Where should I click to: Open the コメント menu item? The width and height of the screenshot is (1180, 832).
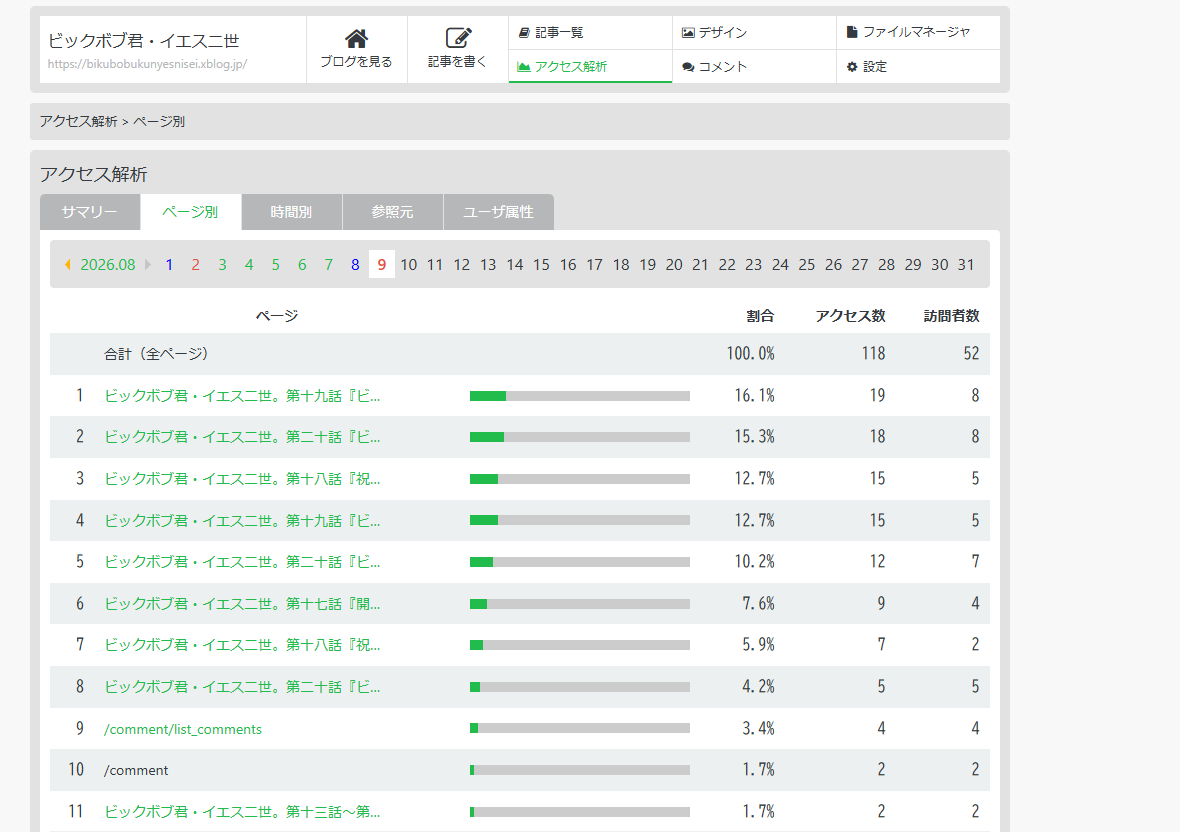(x=754, y=67)
